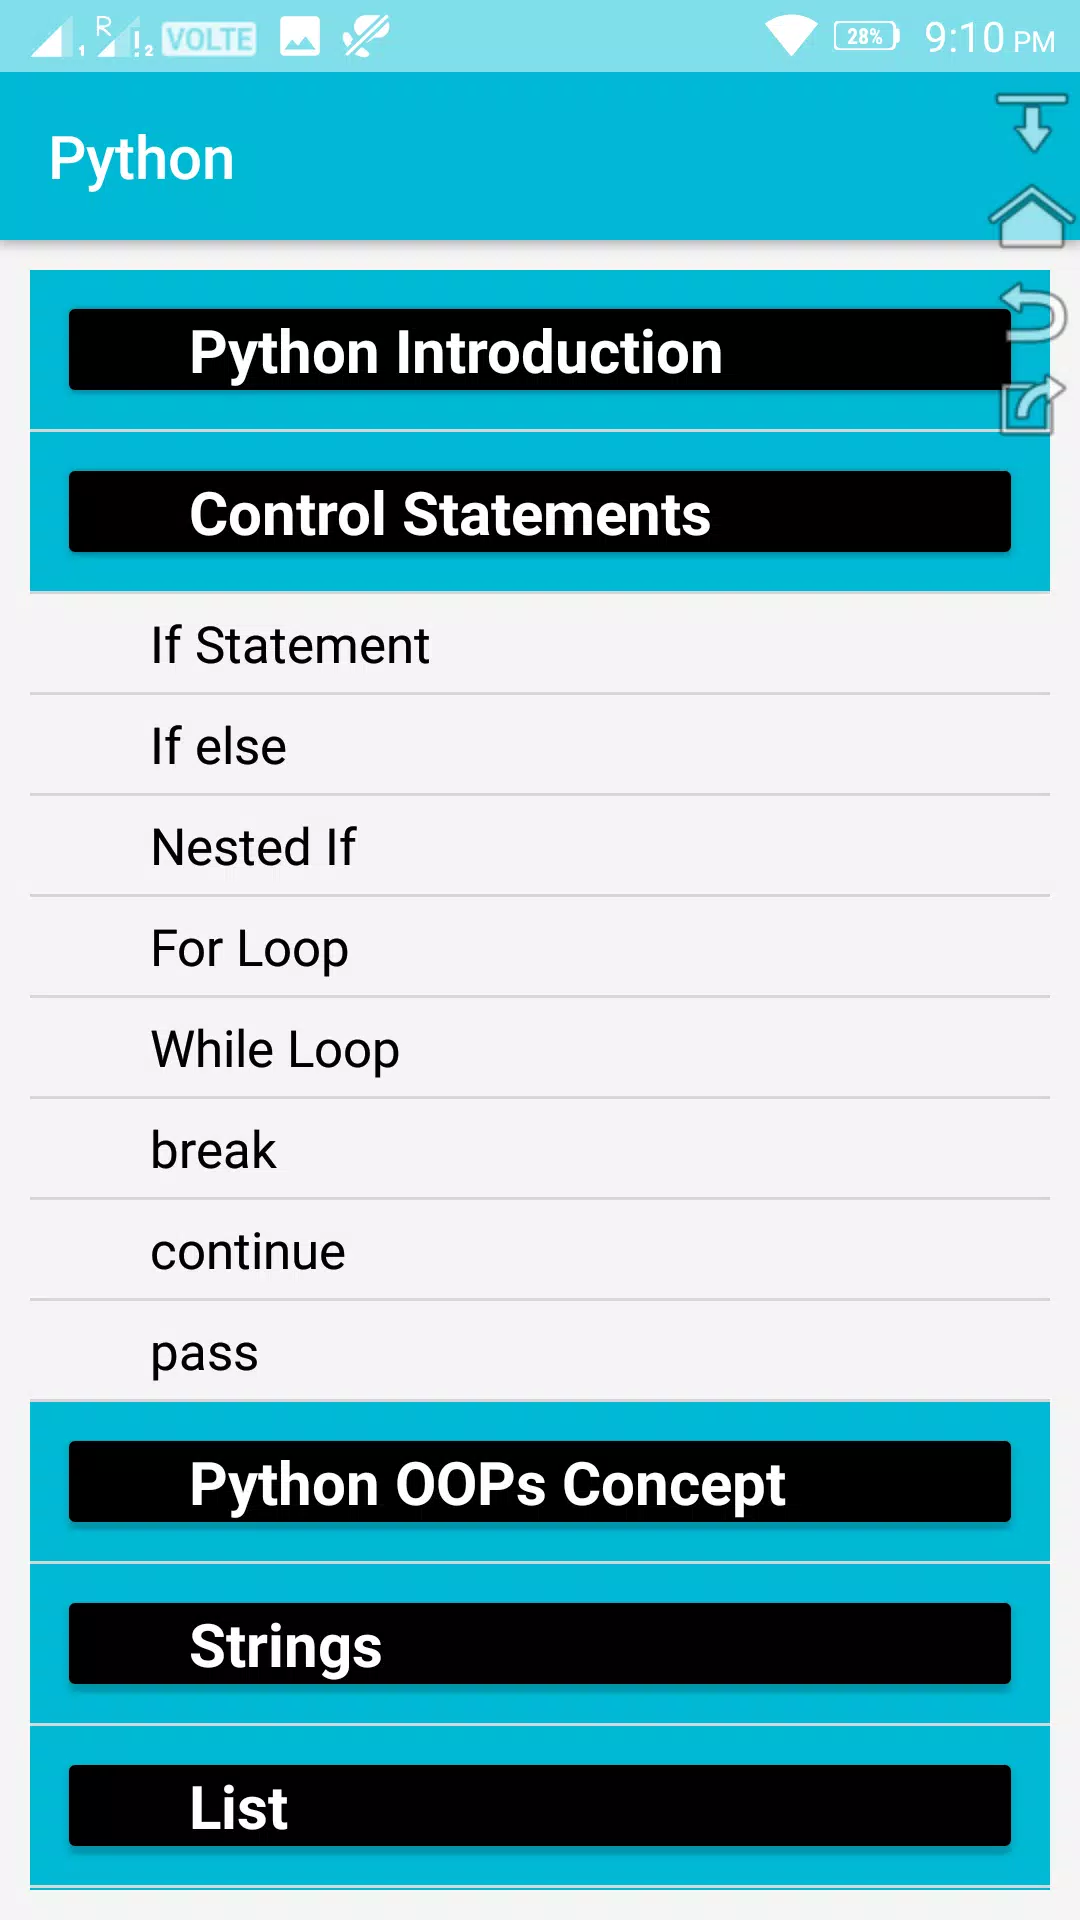Select the break topic
The width and height of the screenshot is (1080, 1920).
point(540,1150)
